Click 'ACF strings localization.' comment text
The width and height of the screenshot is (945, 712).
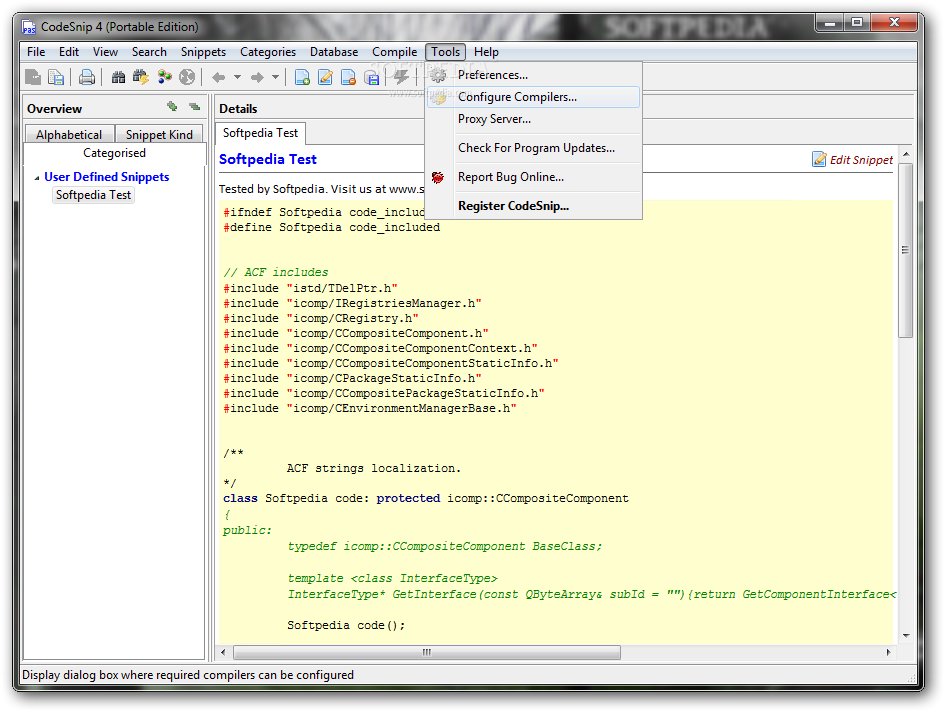pyautogui.click(x=374, y=468)
